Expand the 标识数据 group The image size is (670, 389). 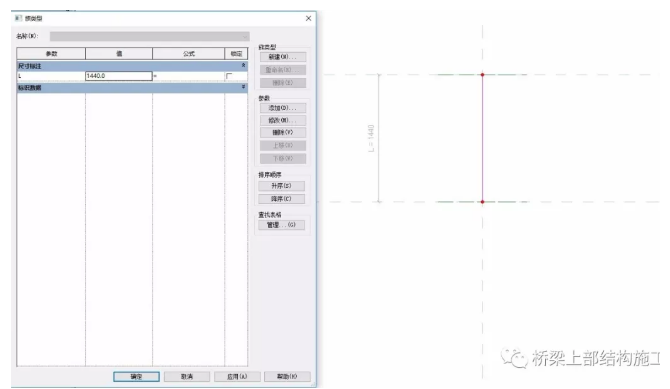click(243, 87)
